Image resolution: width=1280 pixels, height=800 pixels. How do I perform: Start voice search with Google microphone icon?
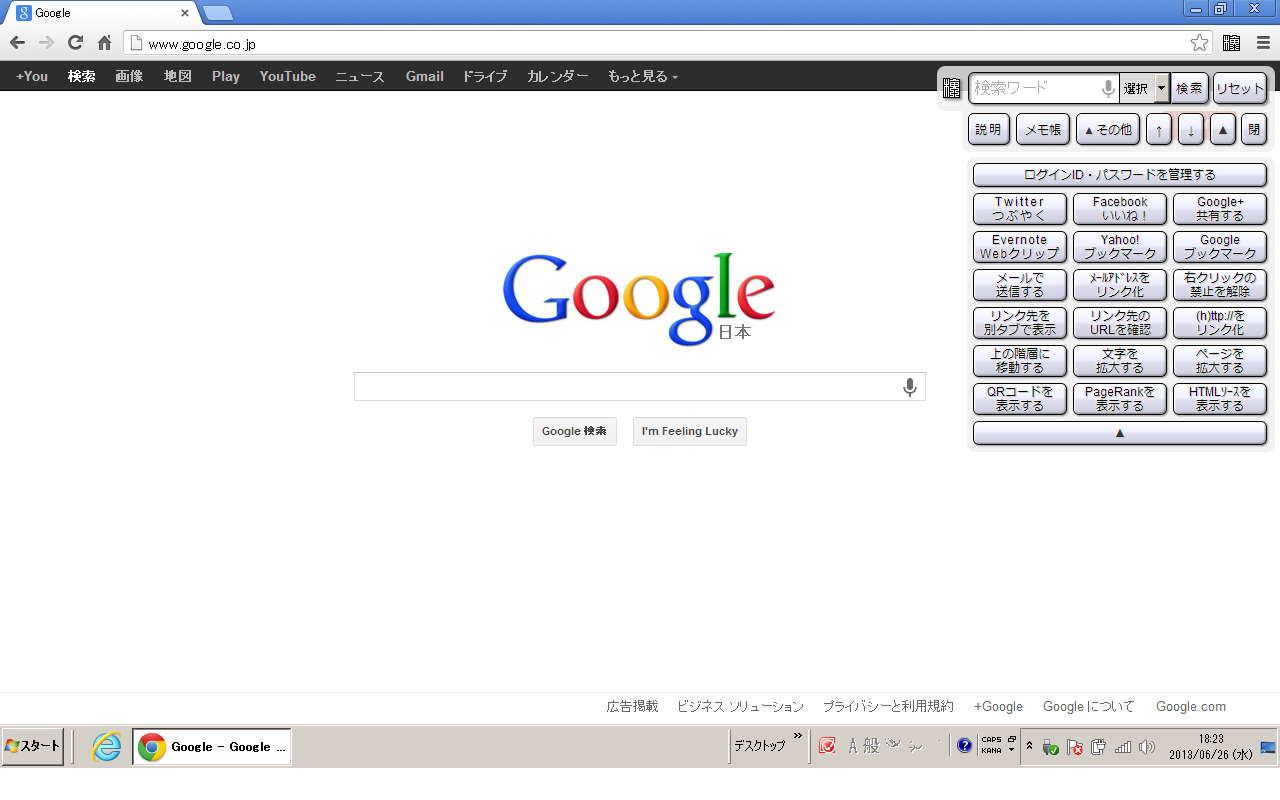909,387
